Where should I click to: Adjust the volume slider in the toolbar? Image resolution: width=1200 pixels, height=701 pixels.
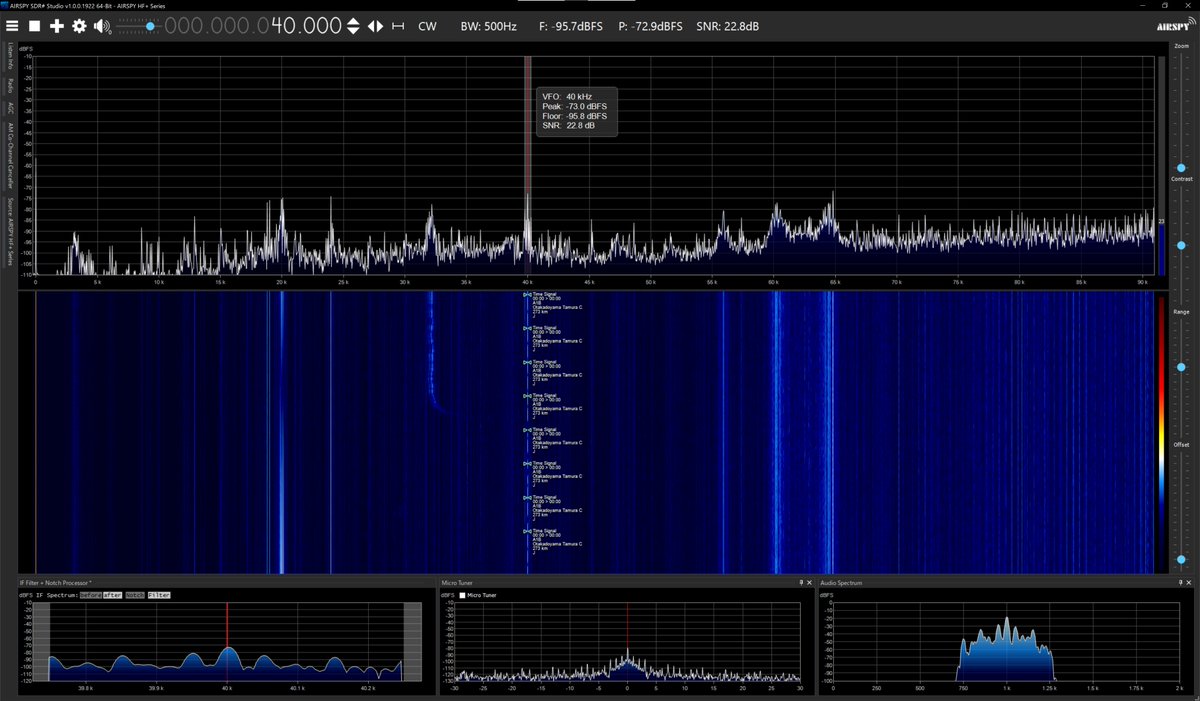point(137,26)
